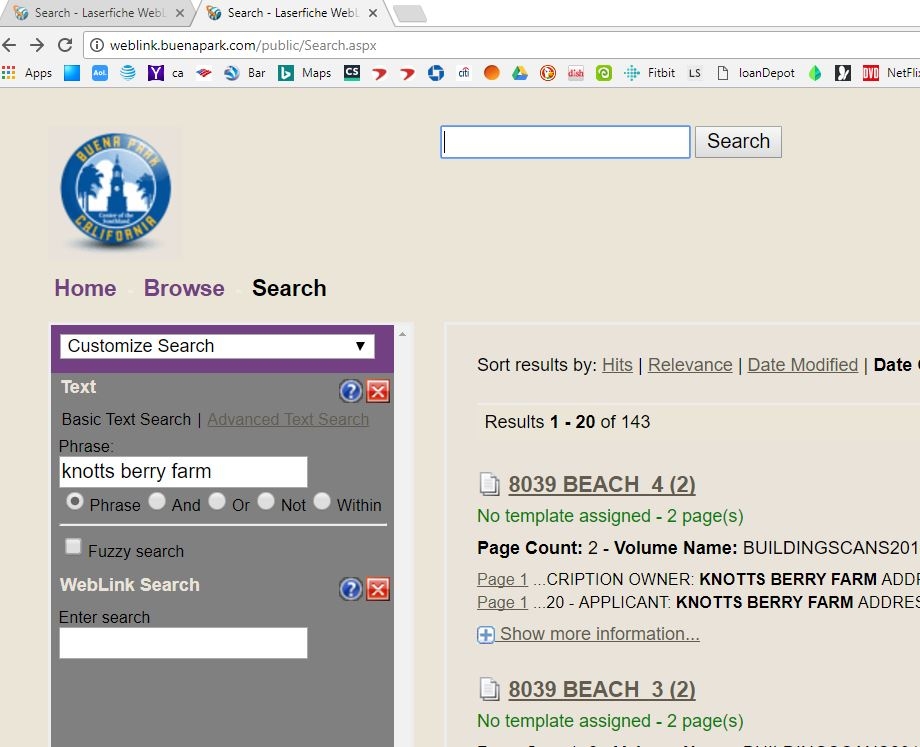Click the Search button next to the top search box
The height and width of the screenshot is (747, 920).
click(x=738, y=141)
